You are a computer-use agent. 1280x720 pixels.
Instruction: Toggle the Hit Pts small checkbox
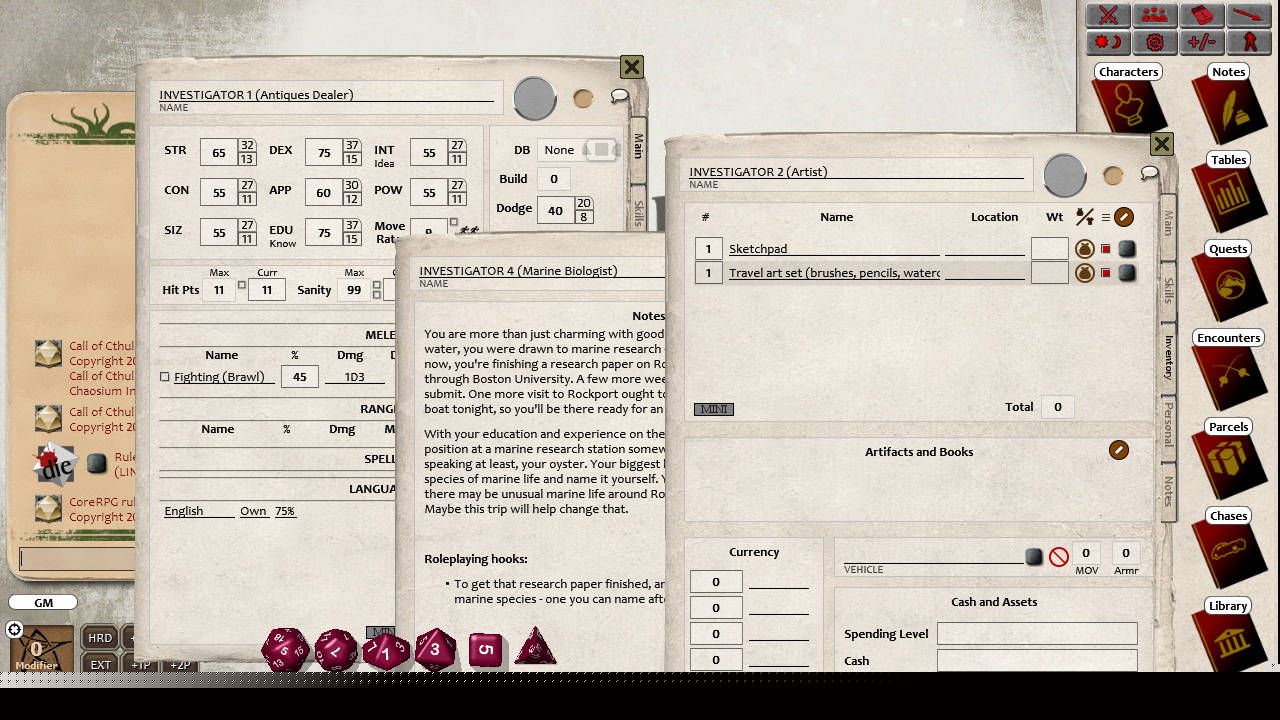click(242, 286)
